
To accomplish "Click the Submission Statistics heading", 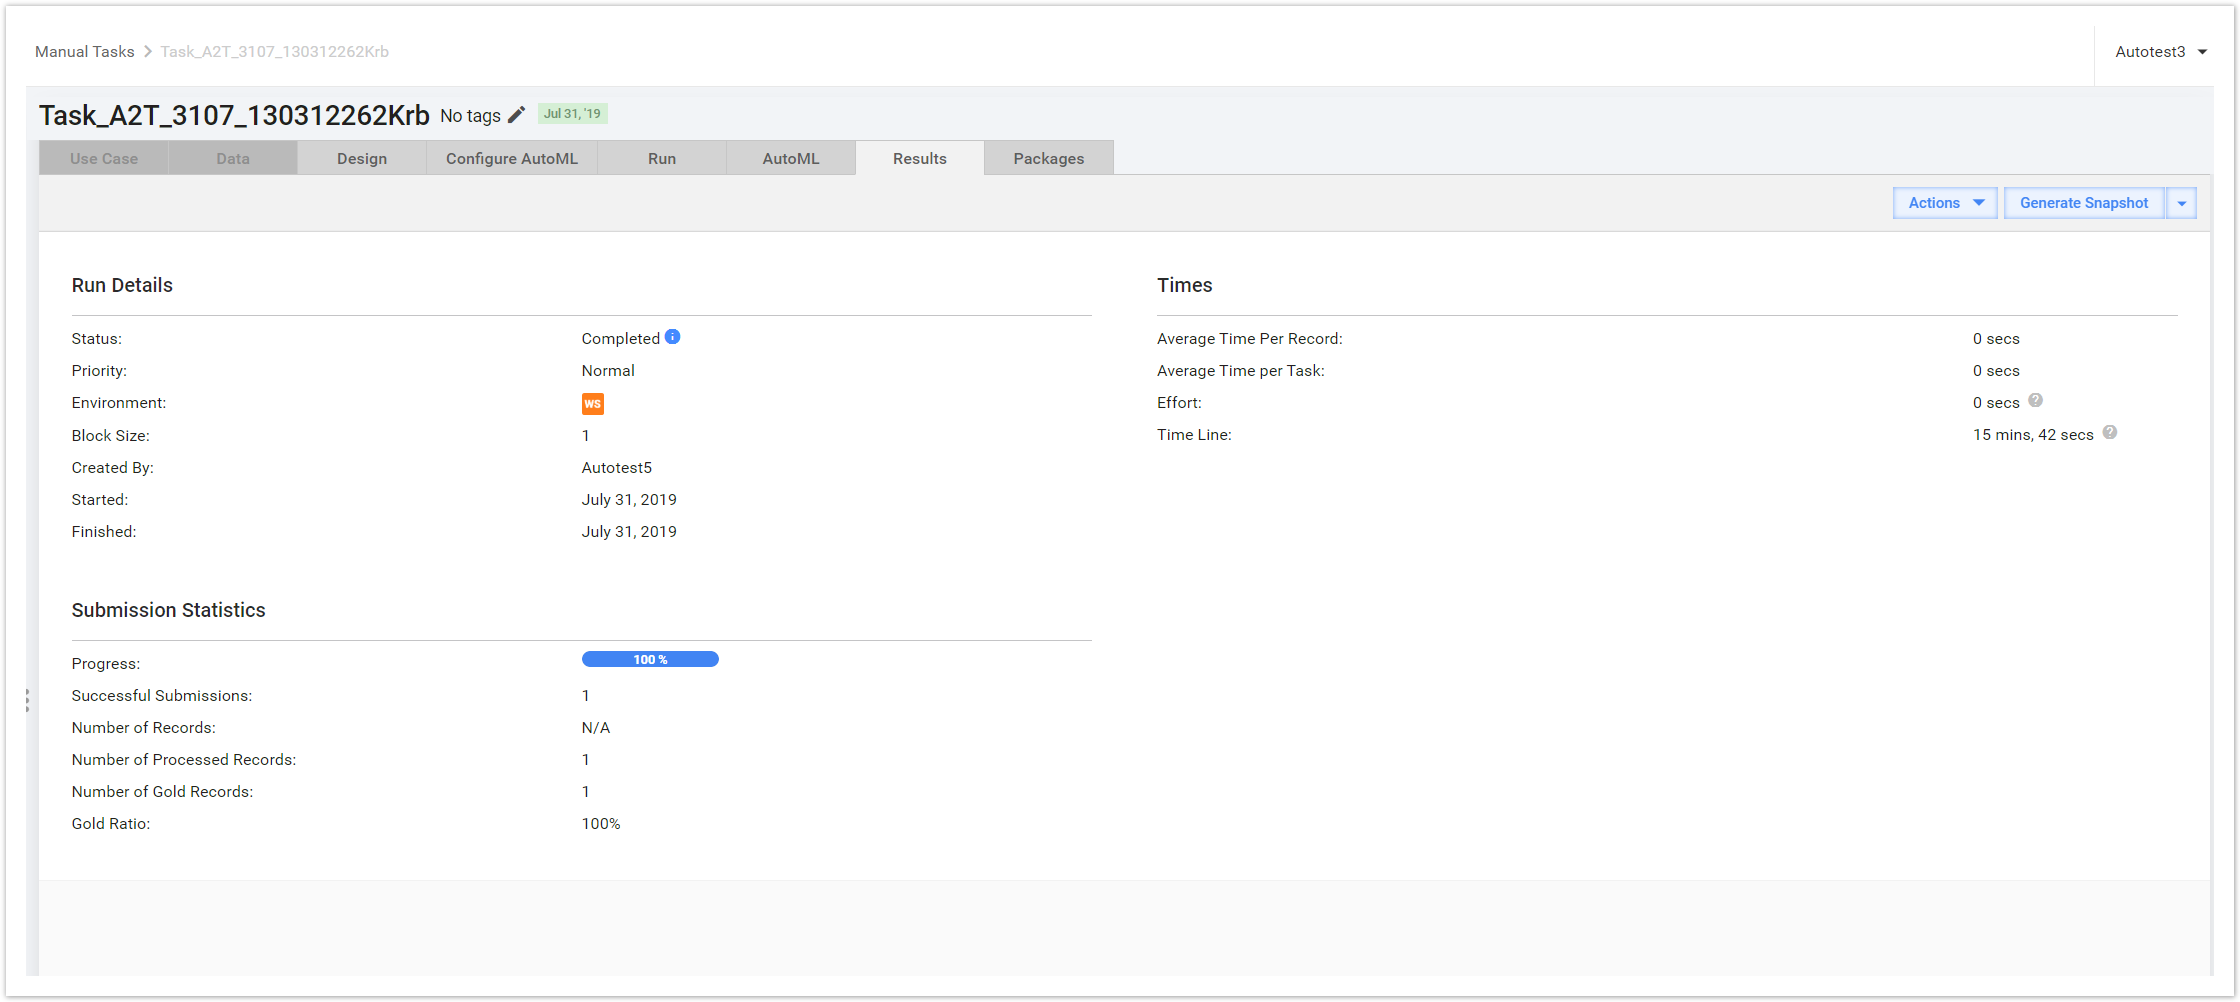I will coord(169,610).
